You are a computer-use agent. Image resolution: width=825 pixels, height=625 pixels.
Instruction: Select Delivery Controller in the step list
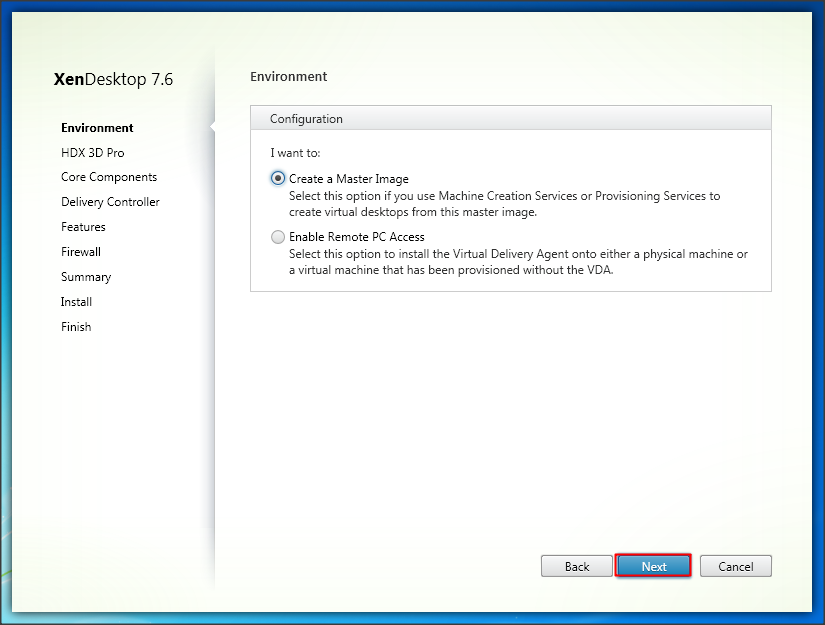coord(110,202)
